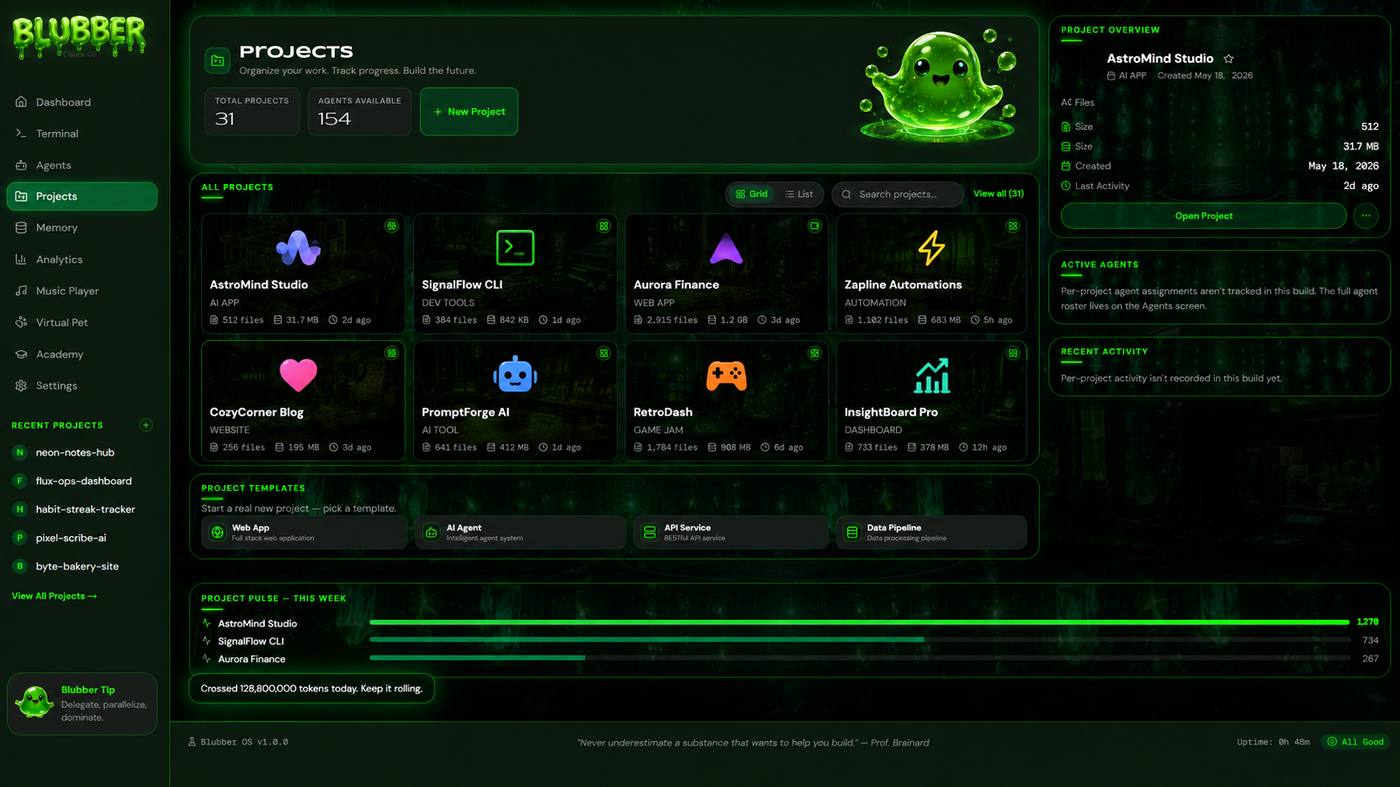Star the AstroMind Studio project
Viewport: 1400px width, 787px height.
[x=1229, y=59]
